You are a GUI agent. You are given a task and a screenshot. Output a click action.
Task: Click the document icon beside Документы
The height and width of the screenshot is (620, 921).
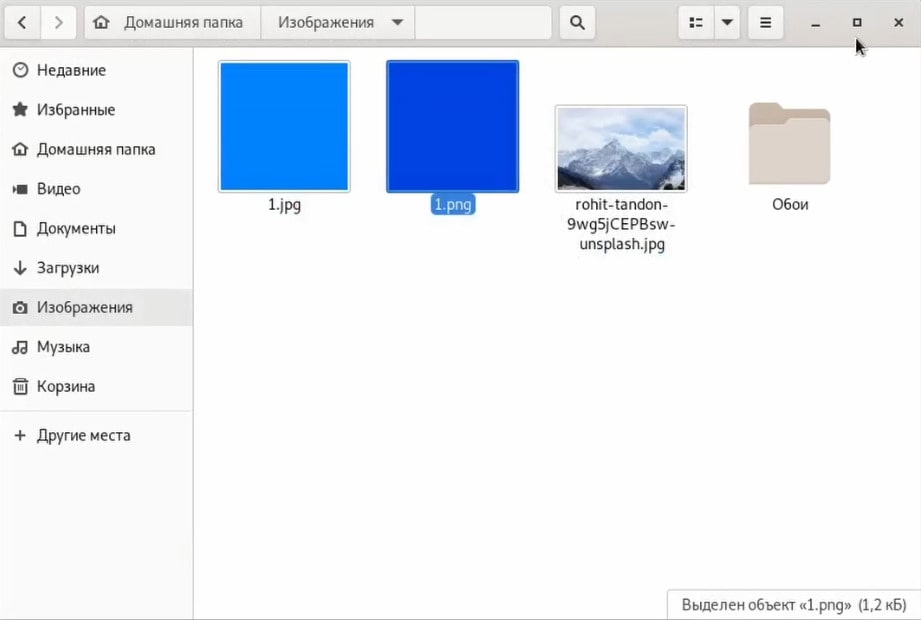click(21, 228)
